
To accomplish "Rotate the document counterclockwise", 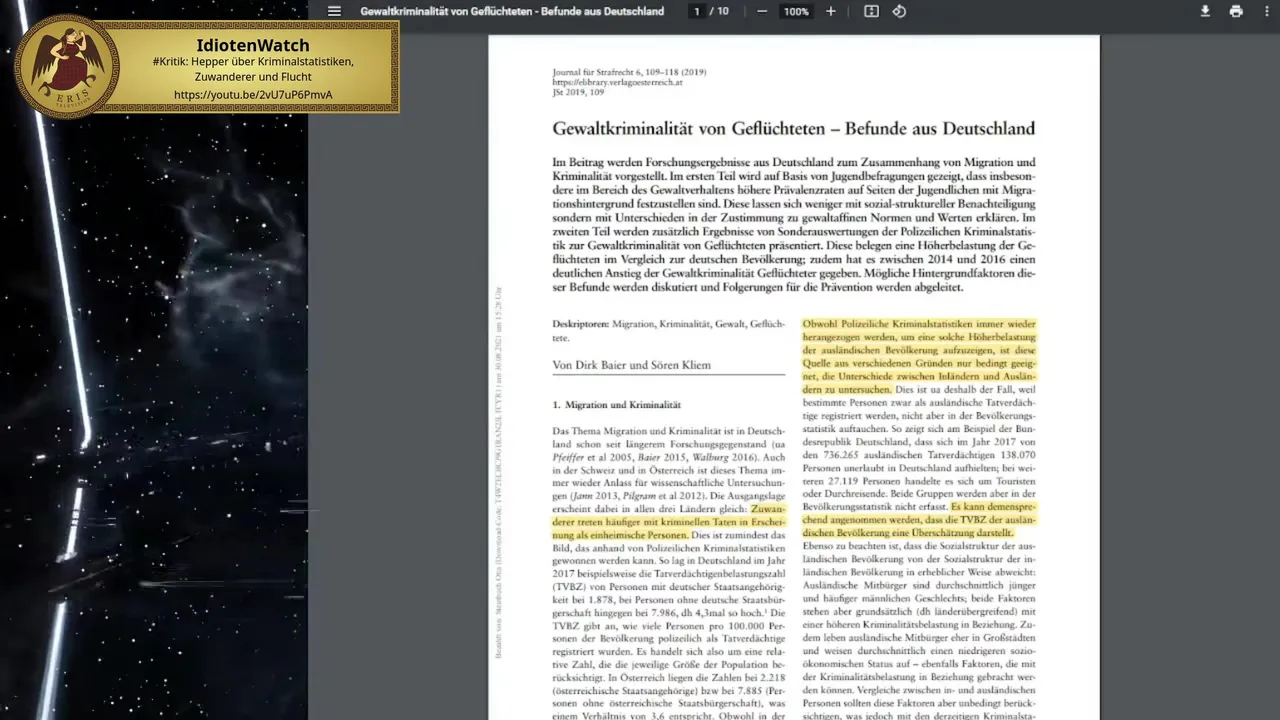I will [899, 12].
